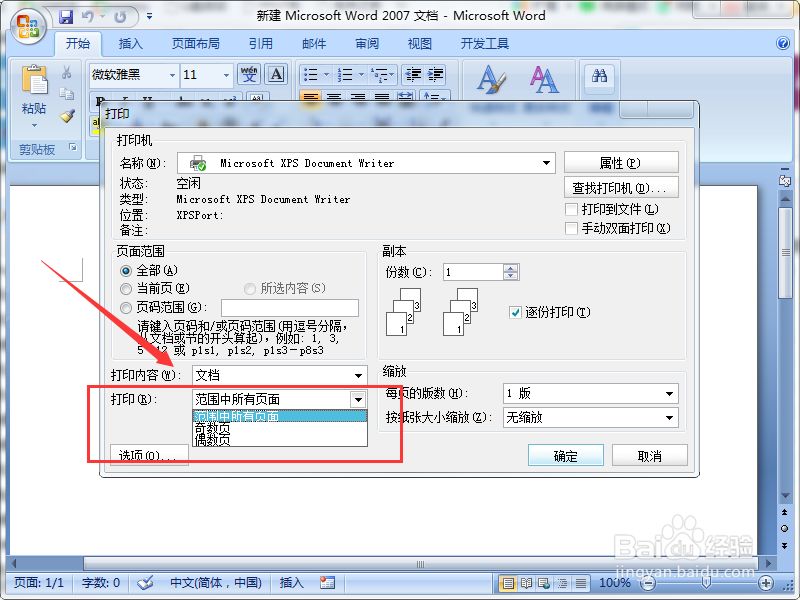Switch to Web Layout view
The image size is (800, 600).
tap(544, 583)
